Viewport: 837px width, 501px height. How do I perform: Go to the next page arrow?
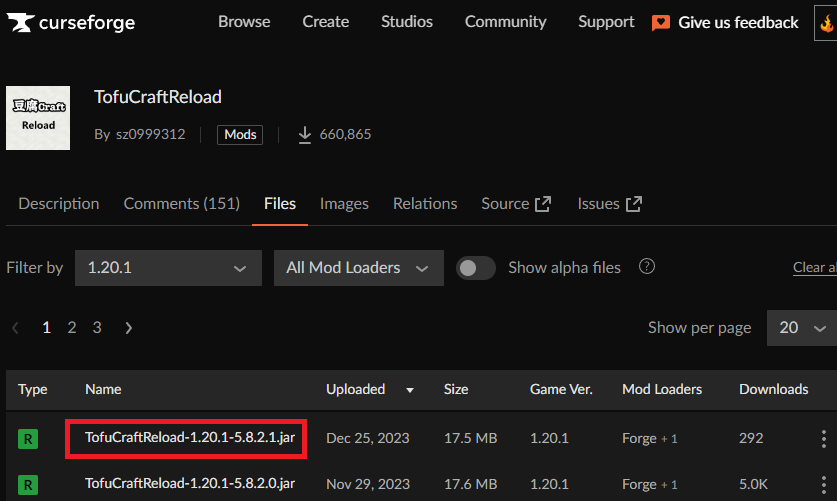[x=128, y=327]
